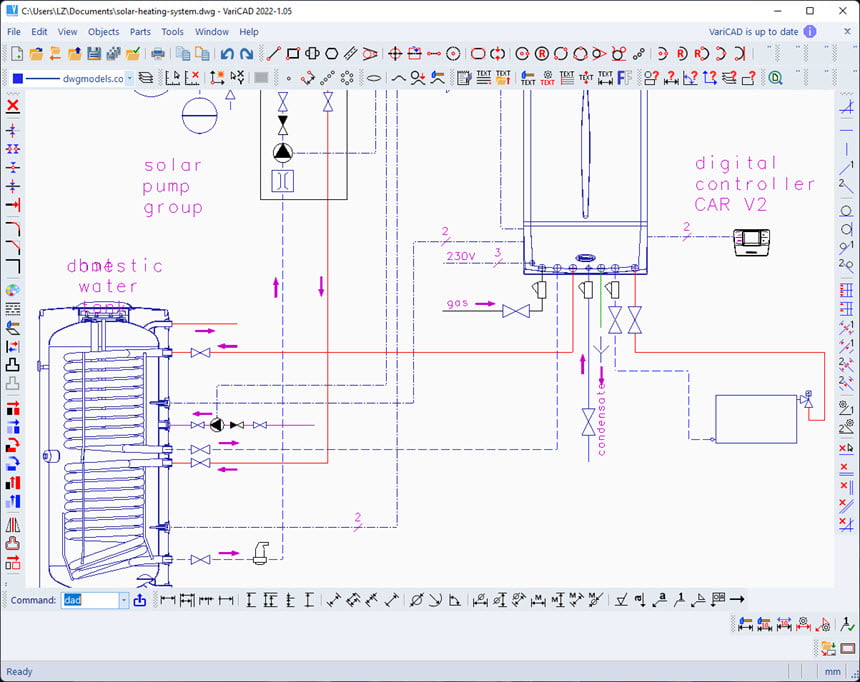Click the magnifier inspect document icon
This screenshot has height=682, width=860.
(x=776, y=78)
